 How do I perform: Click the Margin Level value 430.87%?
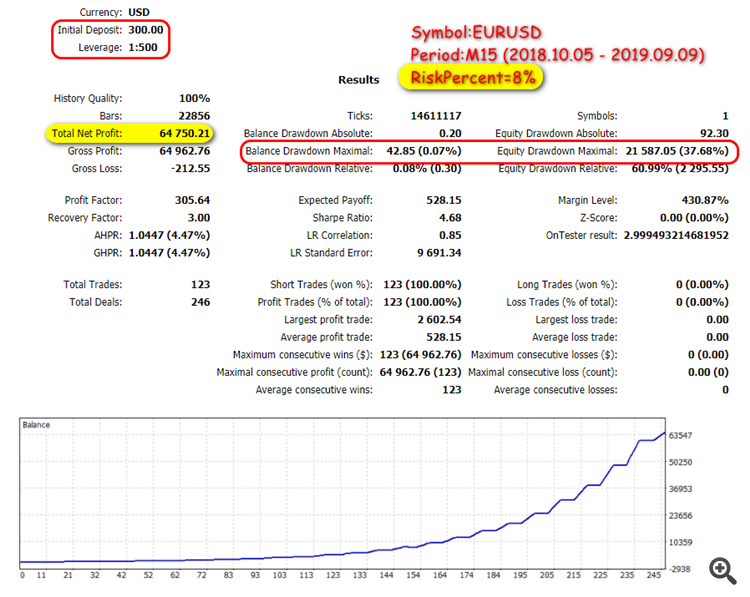(x=705, y=200)
